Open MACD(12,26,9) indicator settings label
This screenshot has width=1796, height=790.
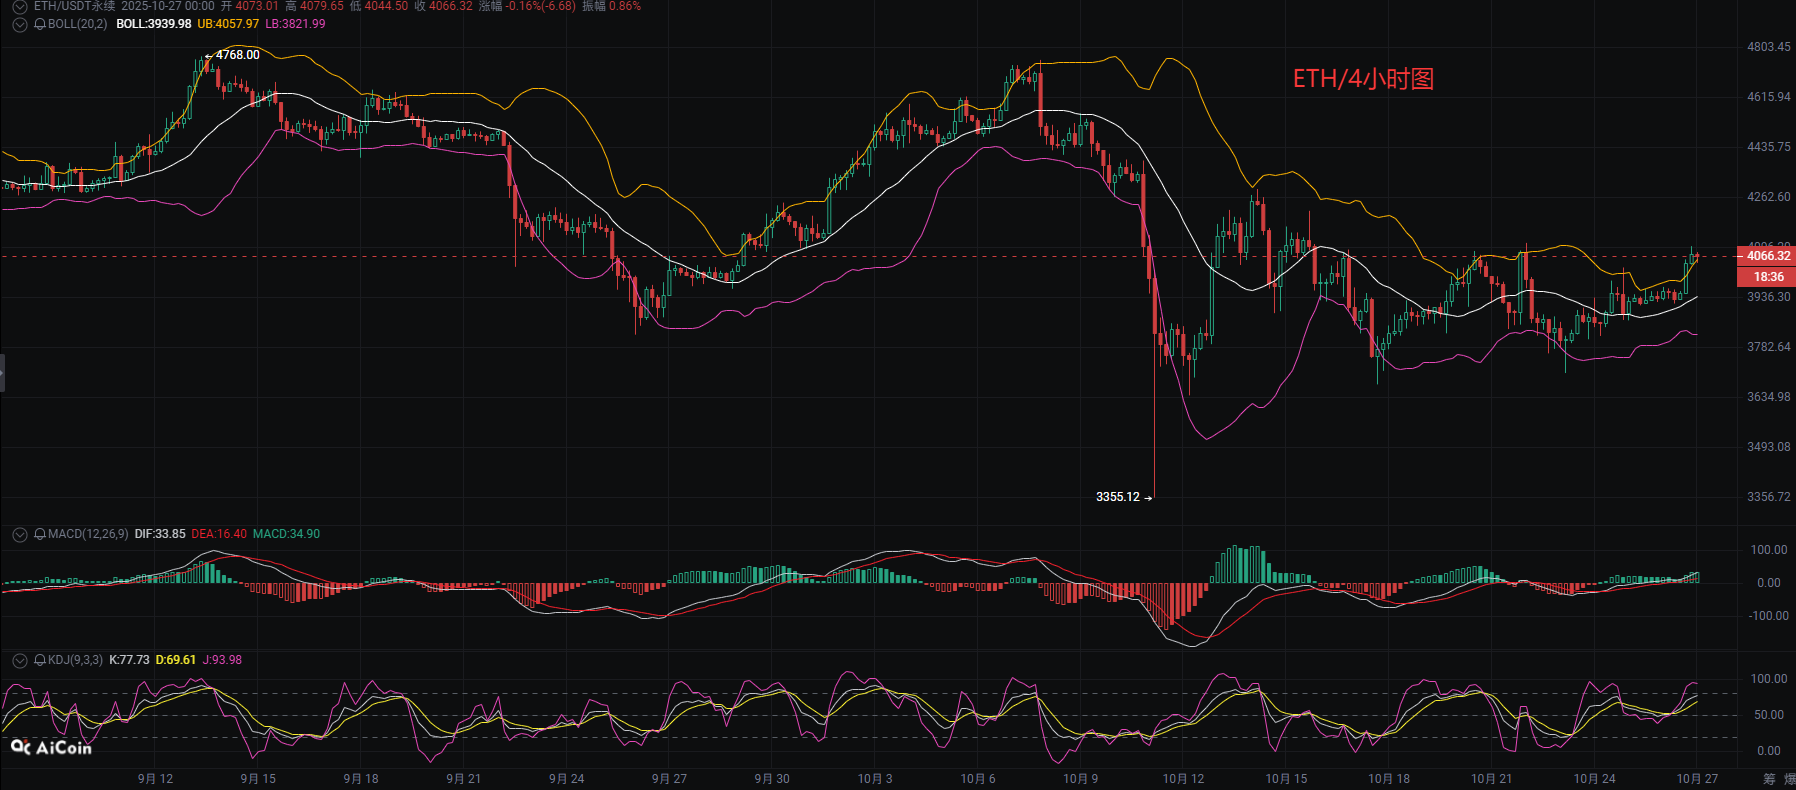point(88,534)
